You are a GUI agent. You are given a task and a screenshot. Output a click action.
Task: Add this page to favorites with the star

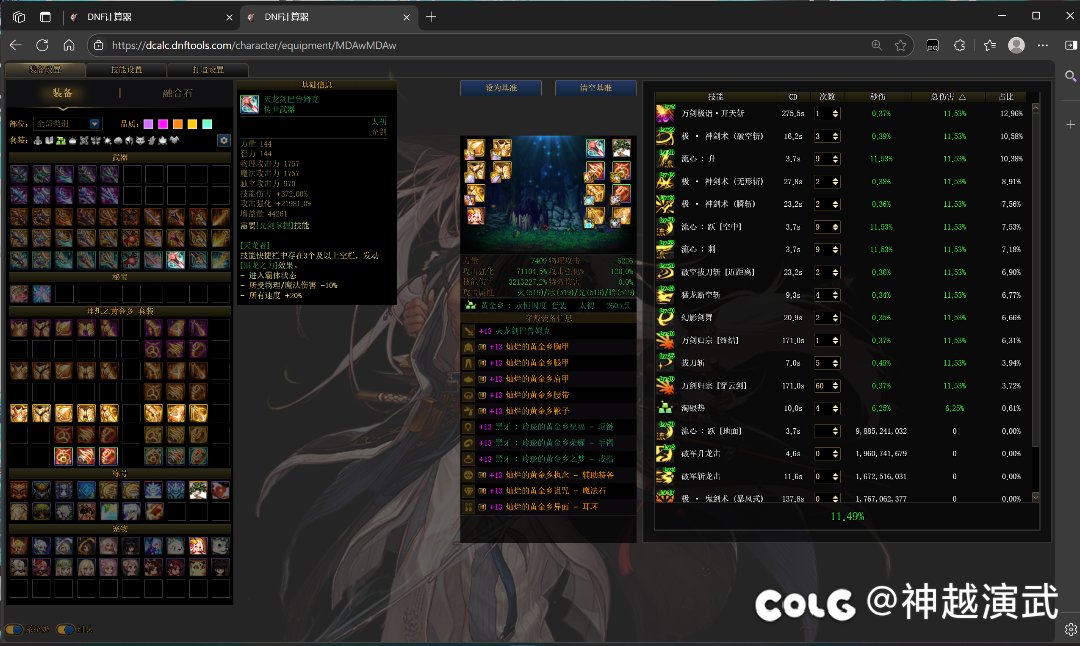900,45
